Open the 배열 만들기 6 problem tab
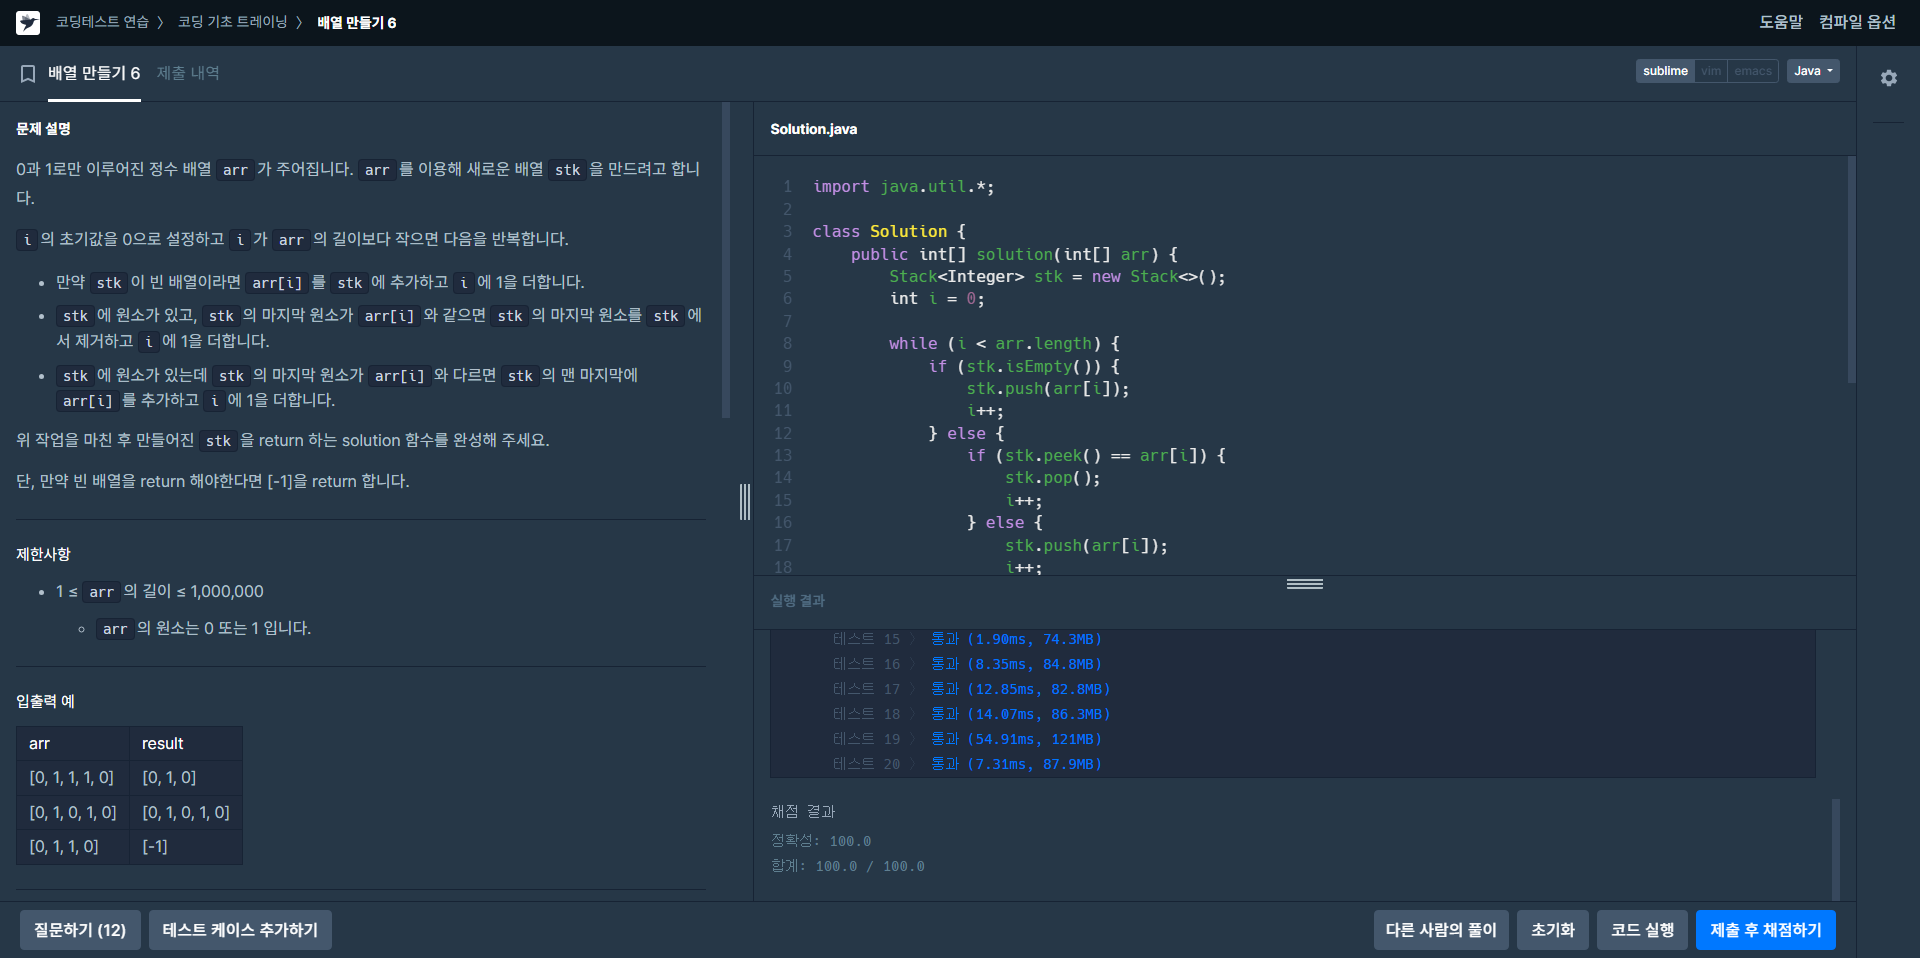Viewport: 1920px width, 958px height. pyautogui.click(x=94, y=73)
